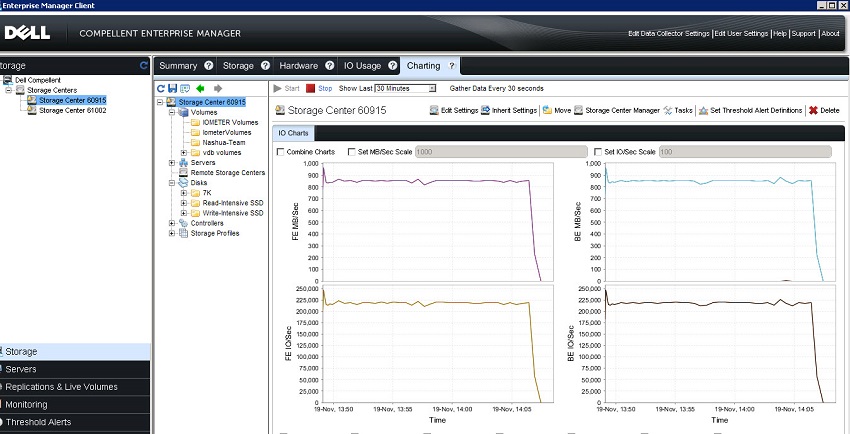Open the Support link in header

coord(803,34)
